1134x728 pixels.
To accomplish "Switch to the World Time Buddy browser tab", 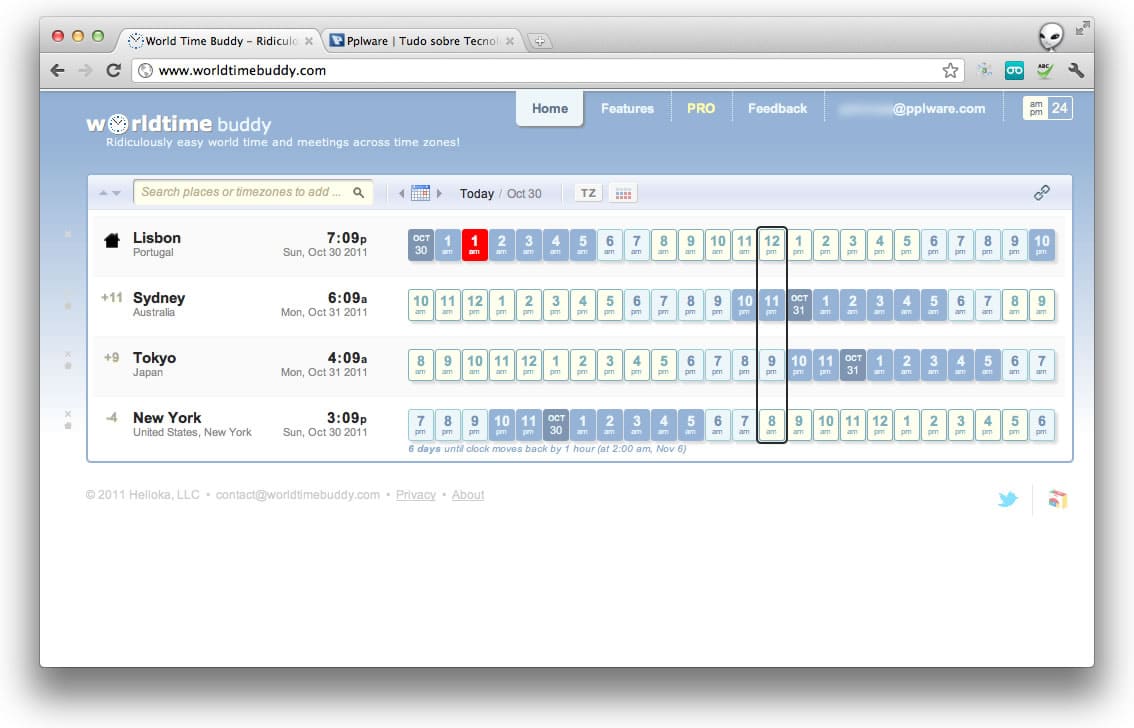I will (x=218, y=41).
